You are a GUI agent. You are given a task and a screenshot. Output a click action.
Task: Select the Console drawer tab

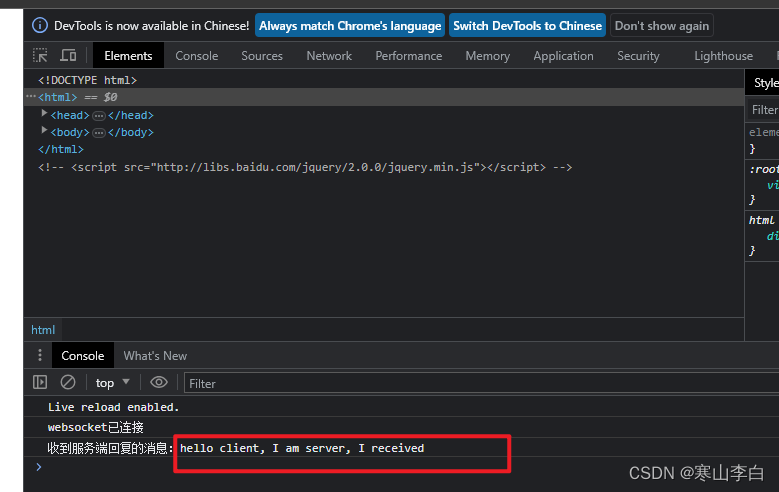pyautogui.click(x=82, y=356)
